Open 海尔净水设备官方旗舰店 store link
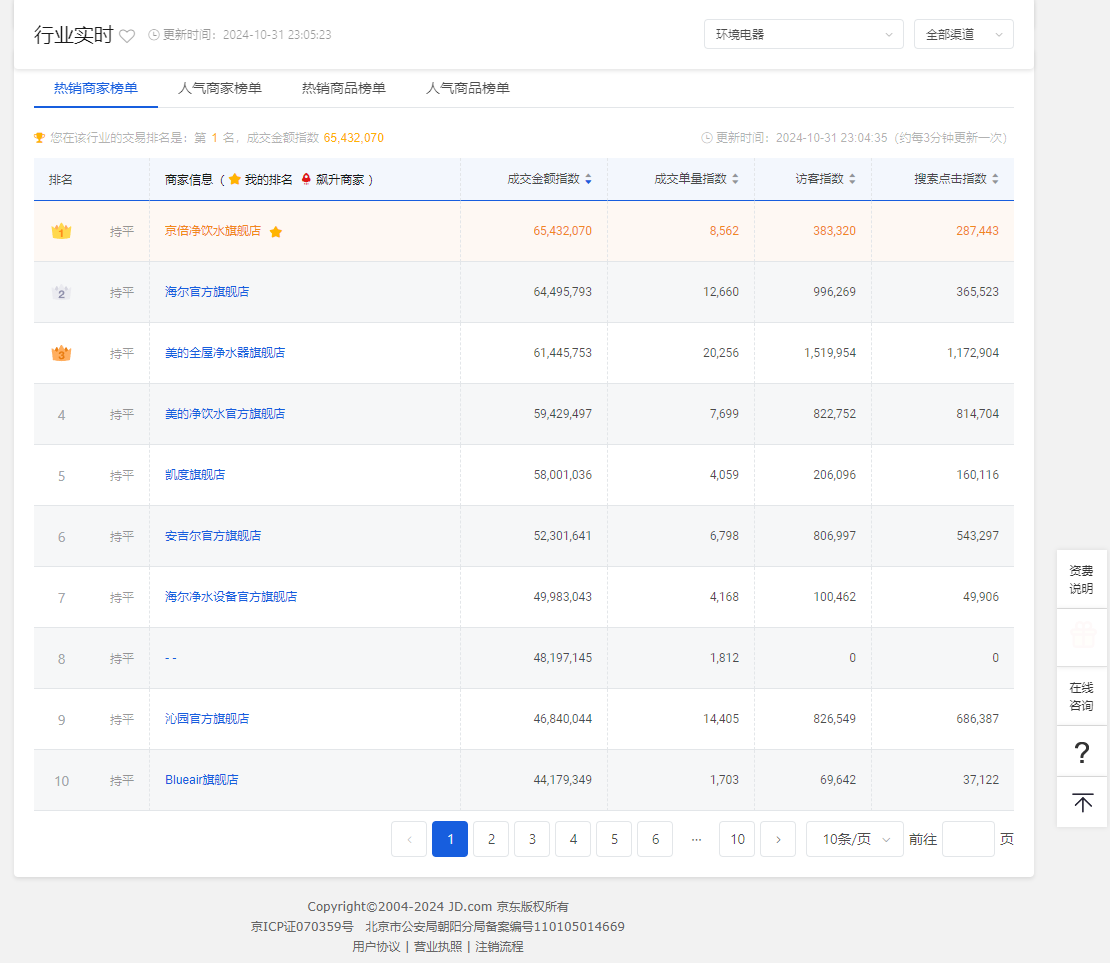Image resolution: width=1110 pixels, height=963 pixels. (x=231, y=597)
